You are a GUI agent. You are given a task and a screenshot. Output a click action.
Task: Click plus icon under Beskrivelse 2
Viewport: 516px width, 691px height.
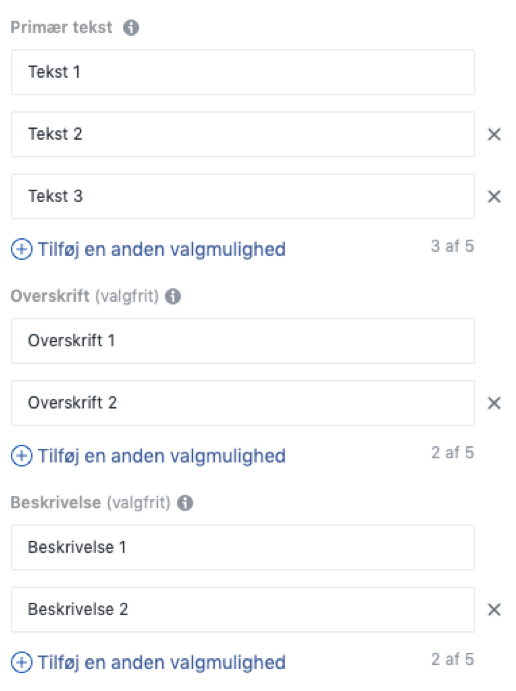(x=22, y=662)
